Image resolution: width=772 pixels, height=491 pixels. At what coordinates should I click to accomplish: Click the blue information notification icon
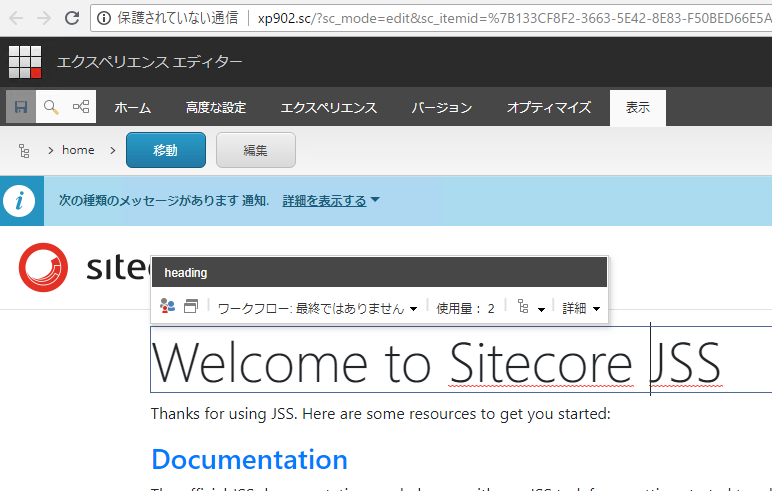[x=19, y=201]
